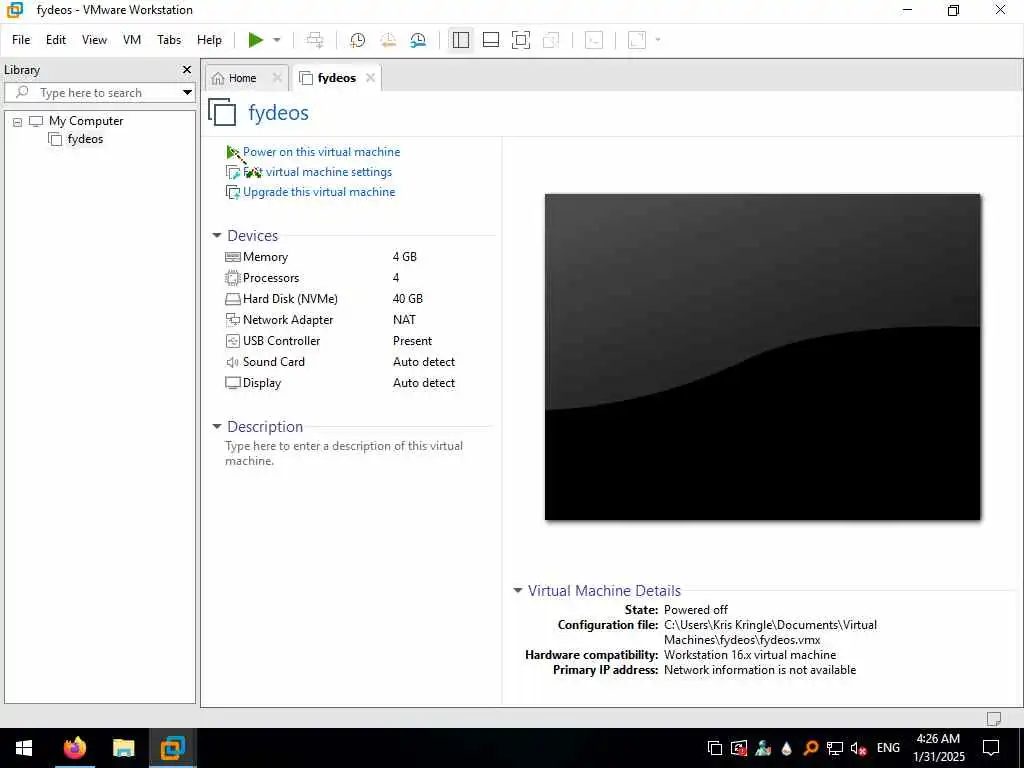Open the notification center icon
The height and width of the screenshot is (768, 1024).
pos(991,748)
